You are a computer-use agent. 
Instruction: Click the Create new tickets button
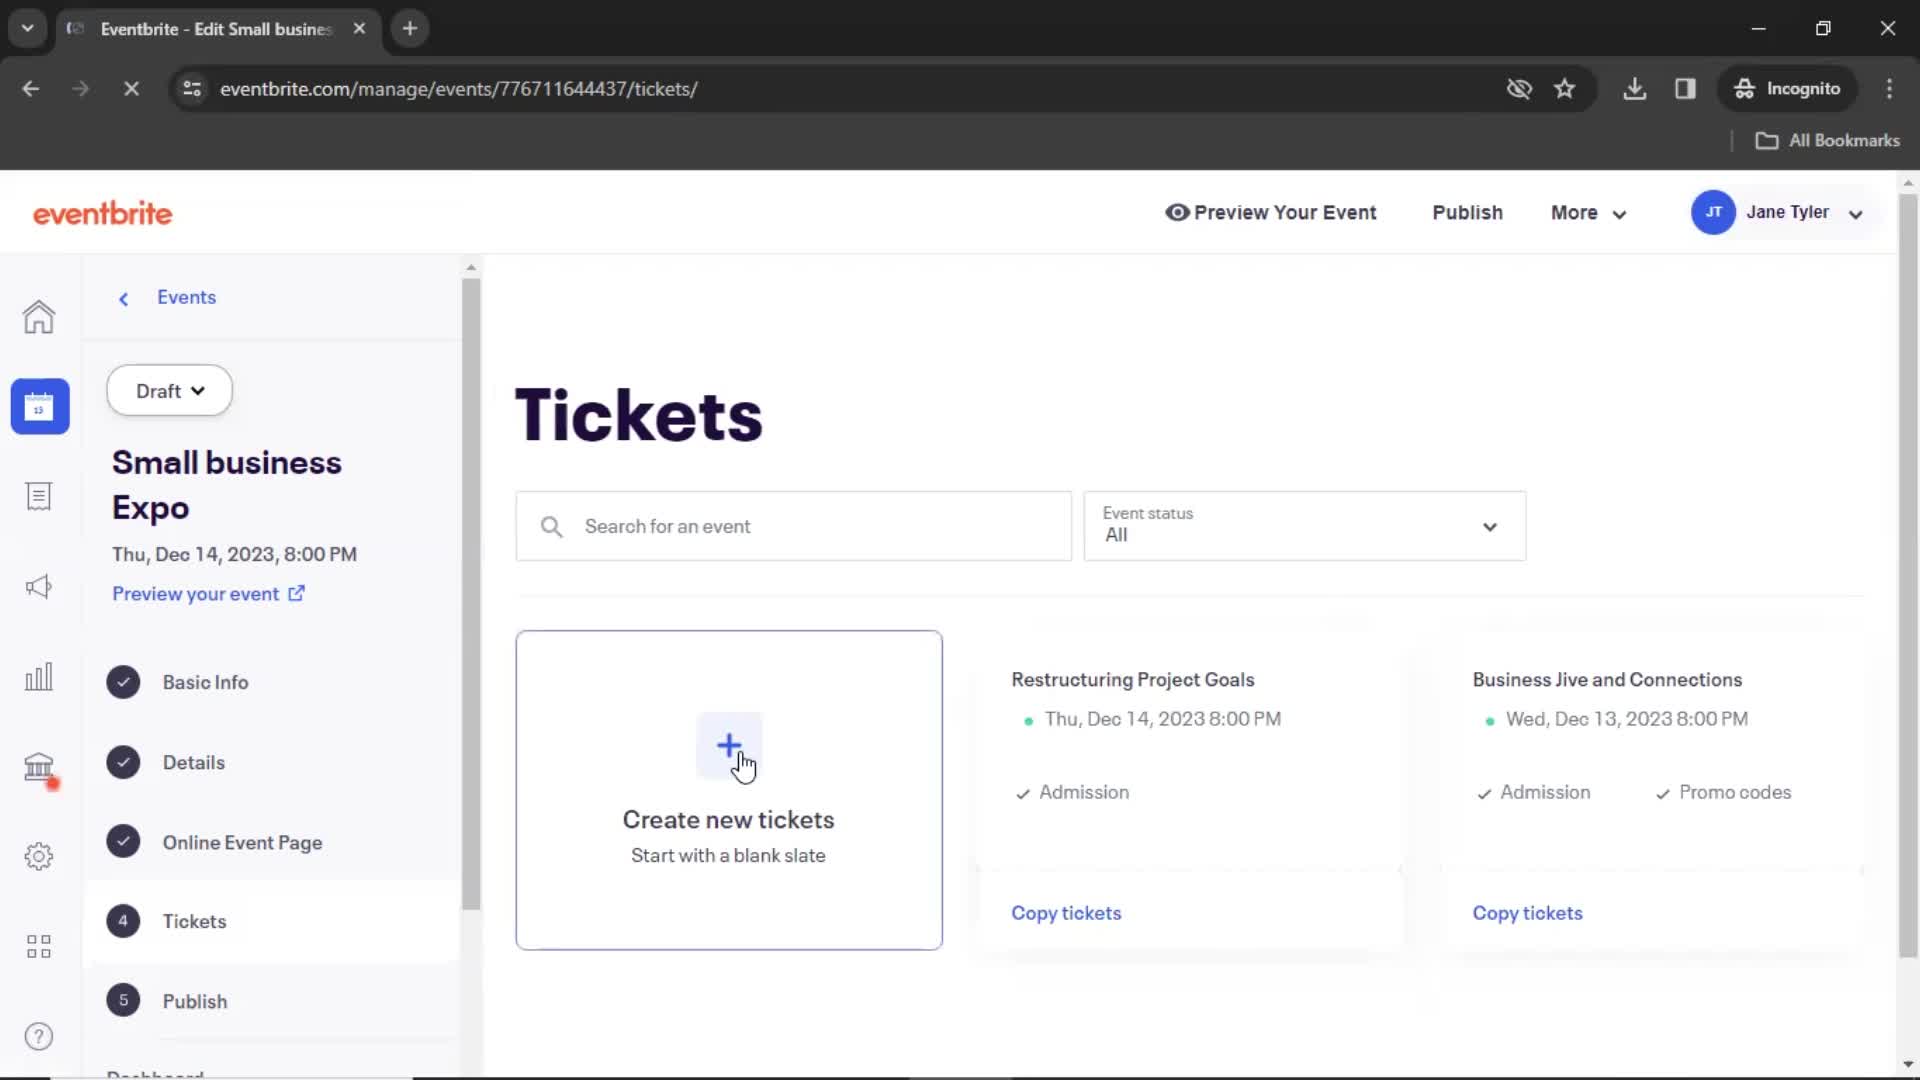tap(728, 789)
